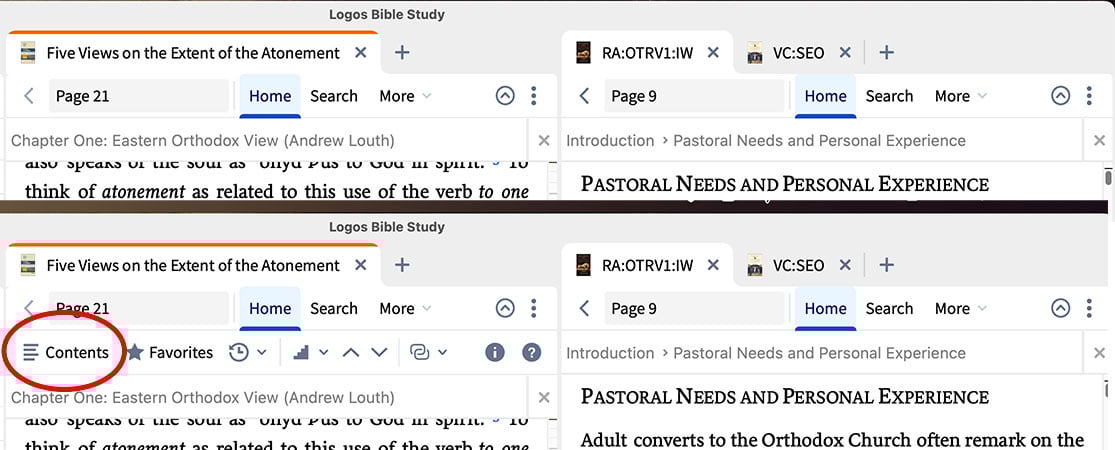Add new tab beside Five Views, lower window

pos(402,265)
